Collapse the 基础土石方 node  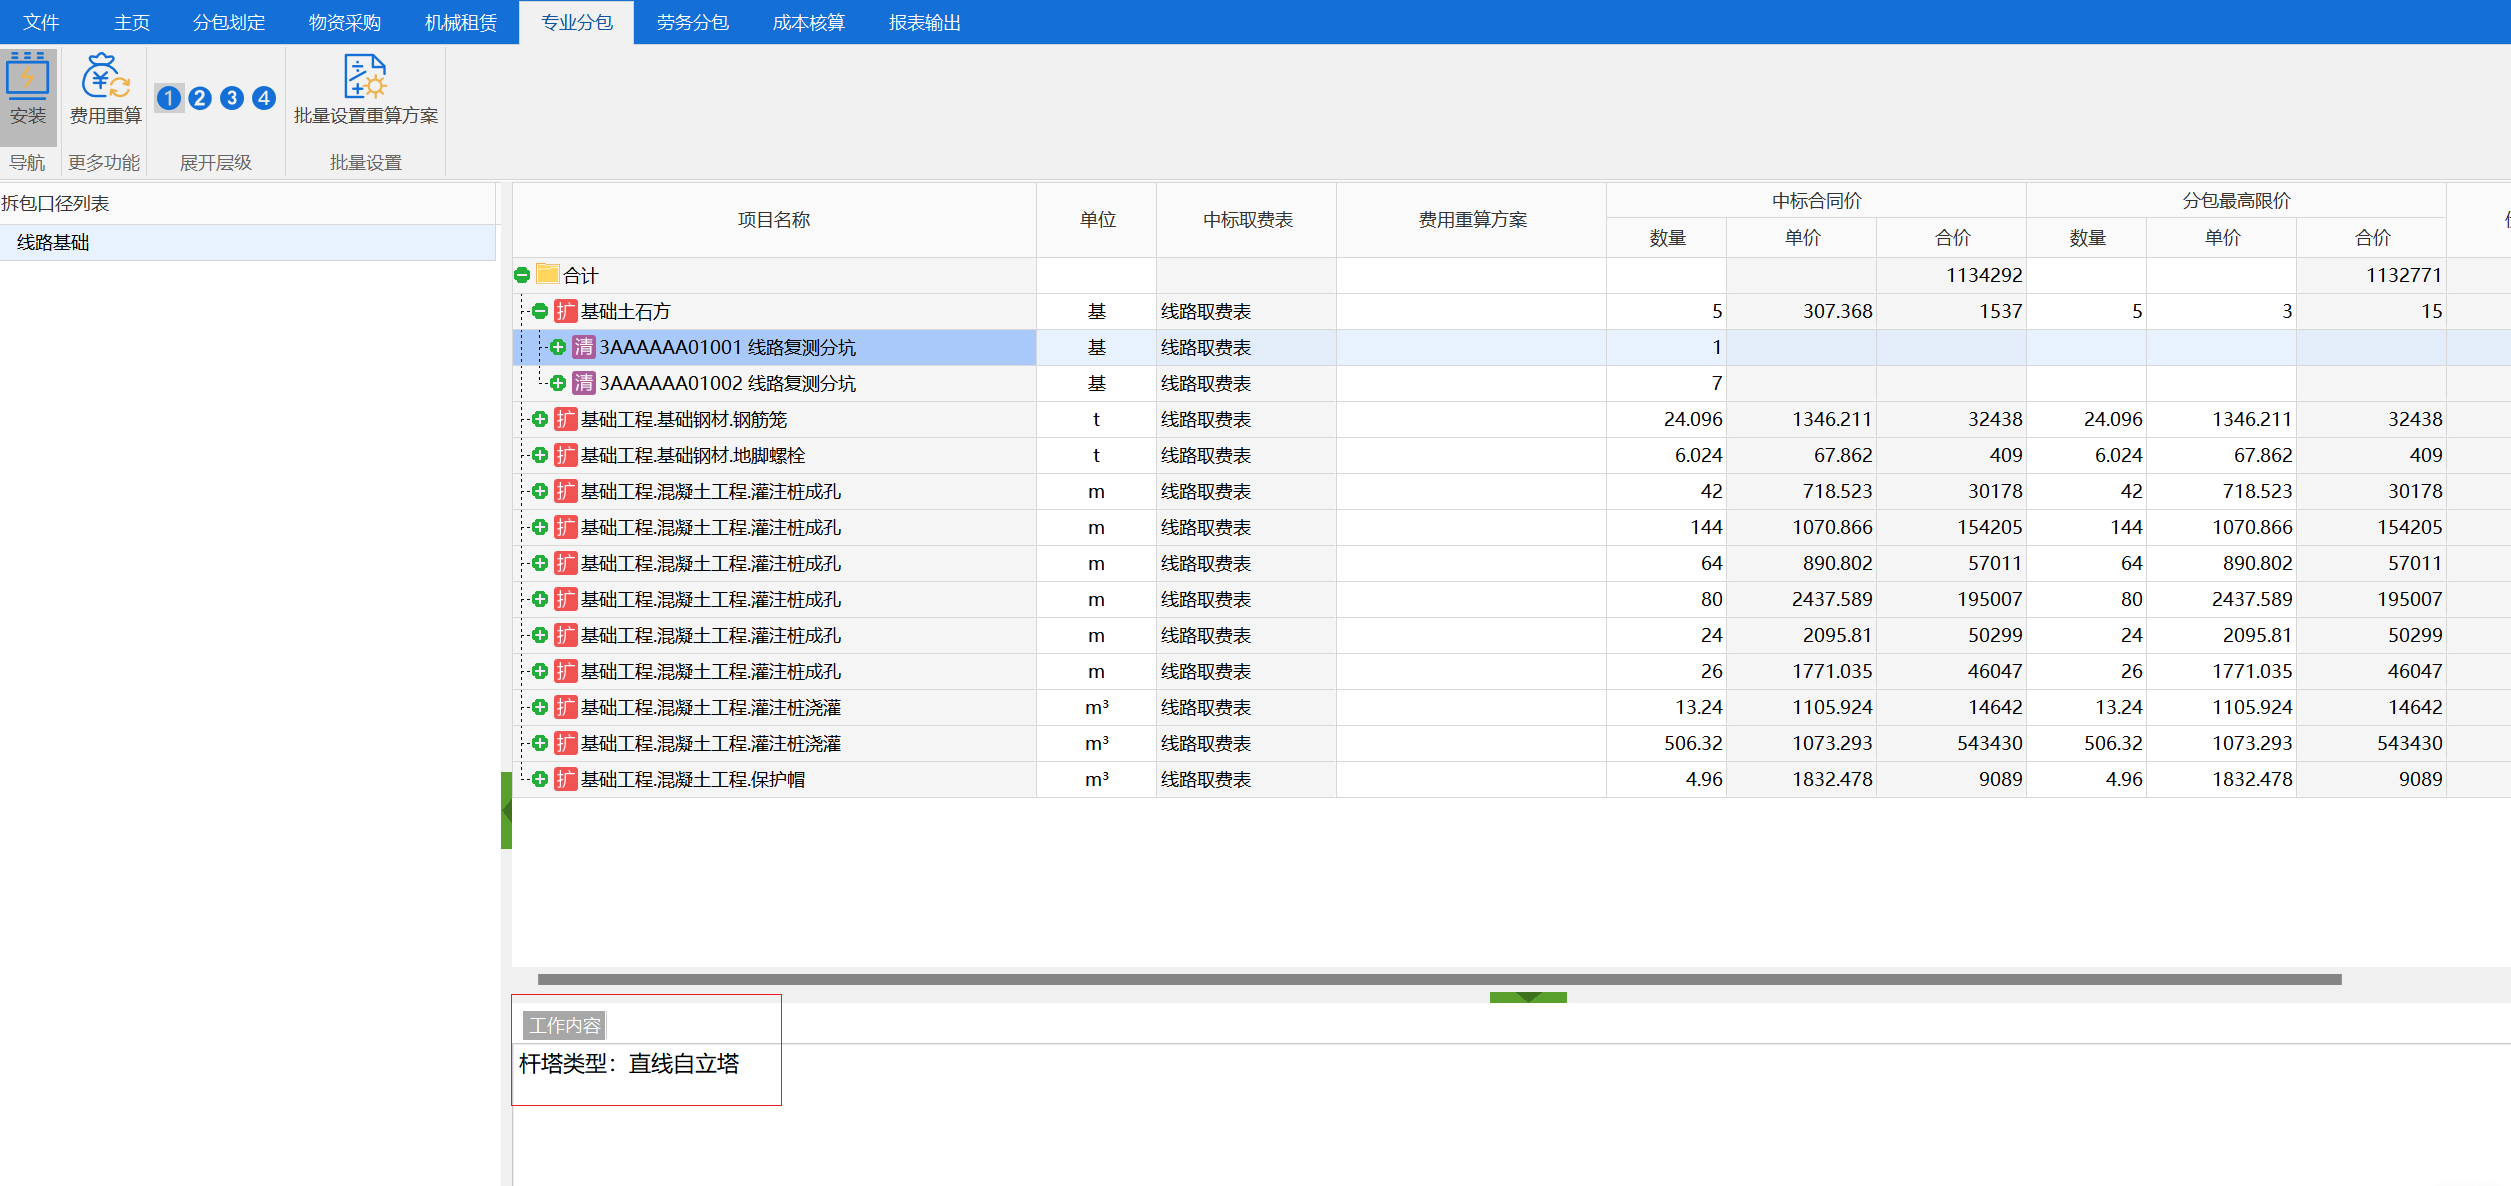540,311
